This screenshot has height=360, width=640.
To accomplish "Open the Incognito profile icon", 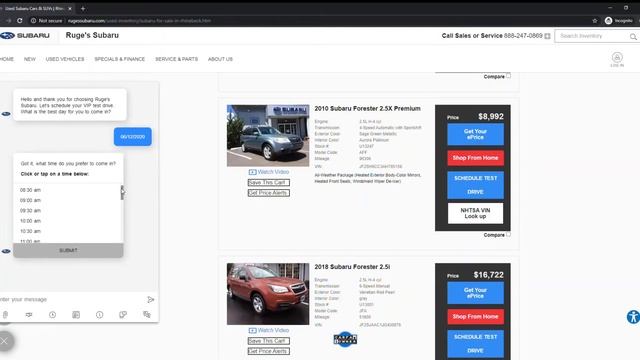I will [x=609, y=20].
